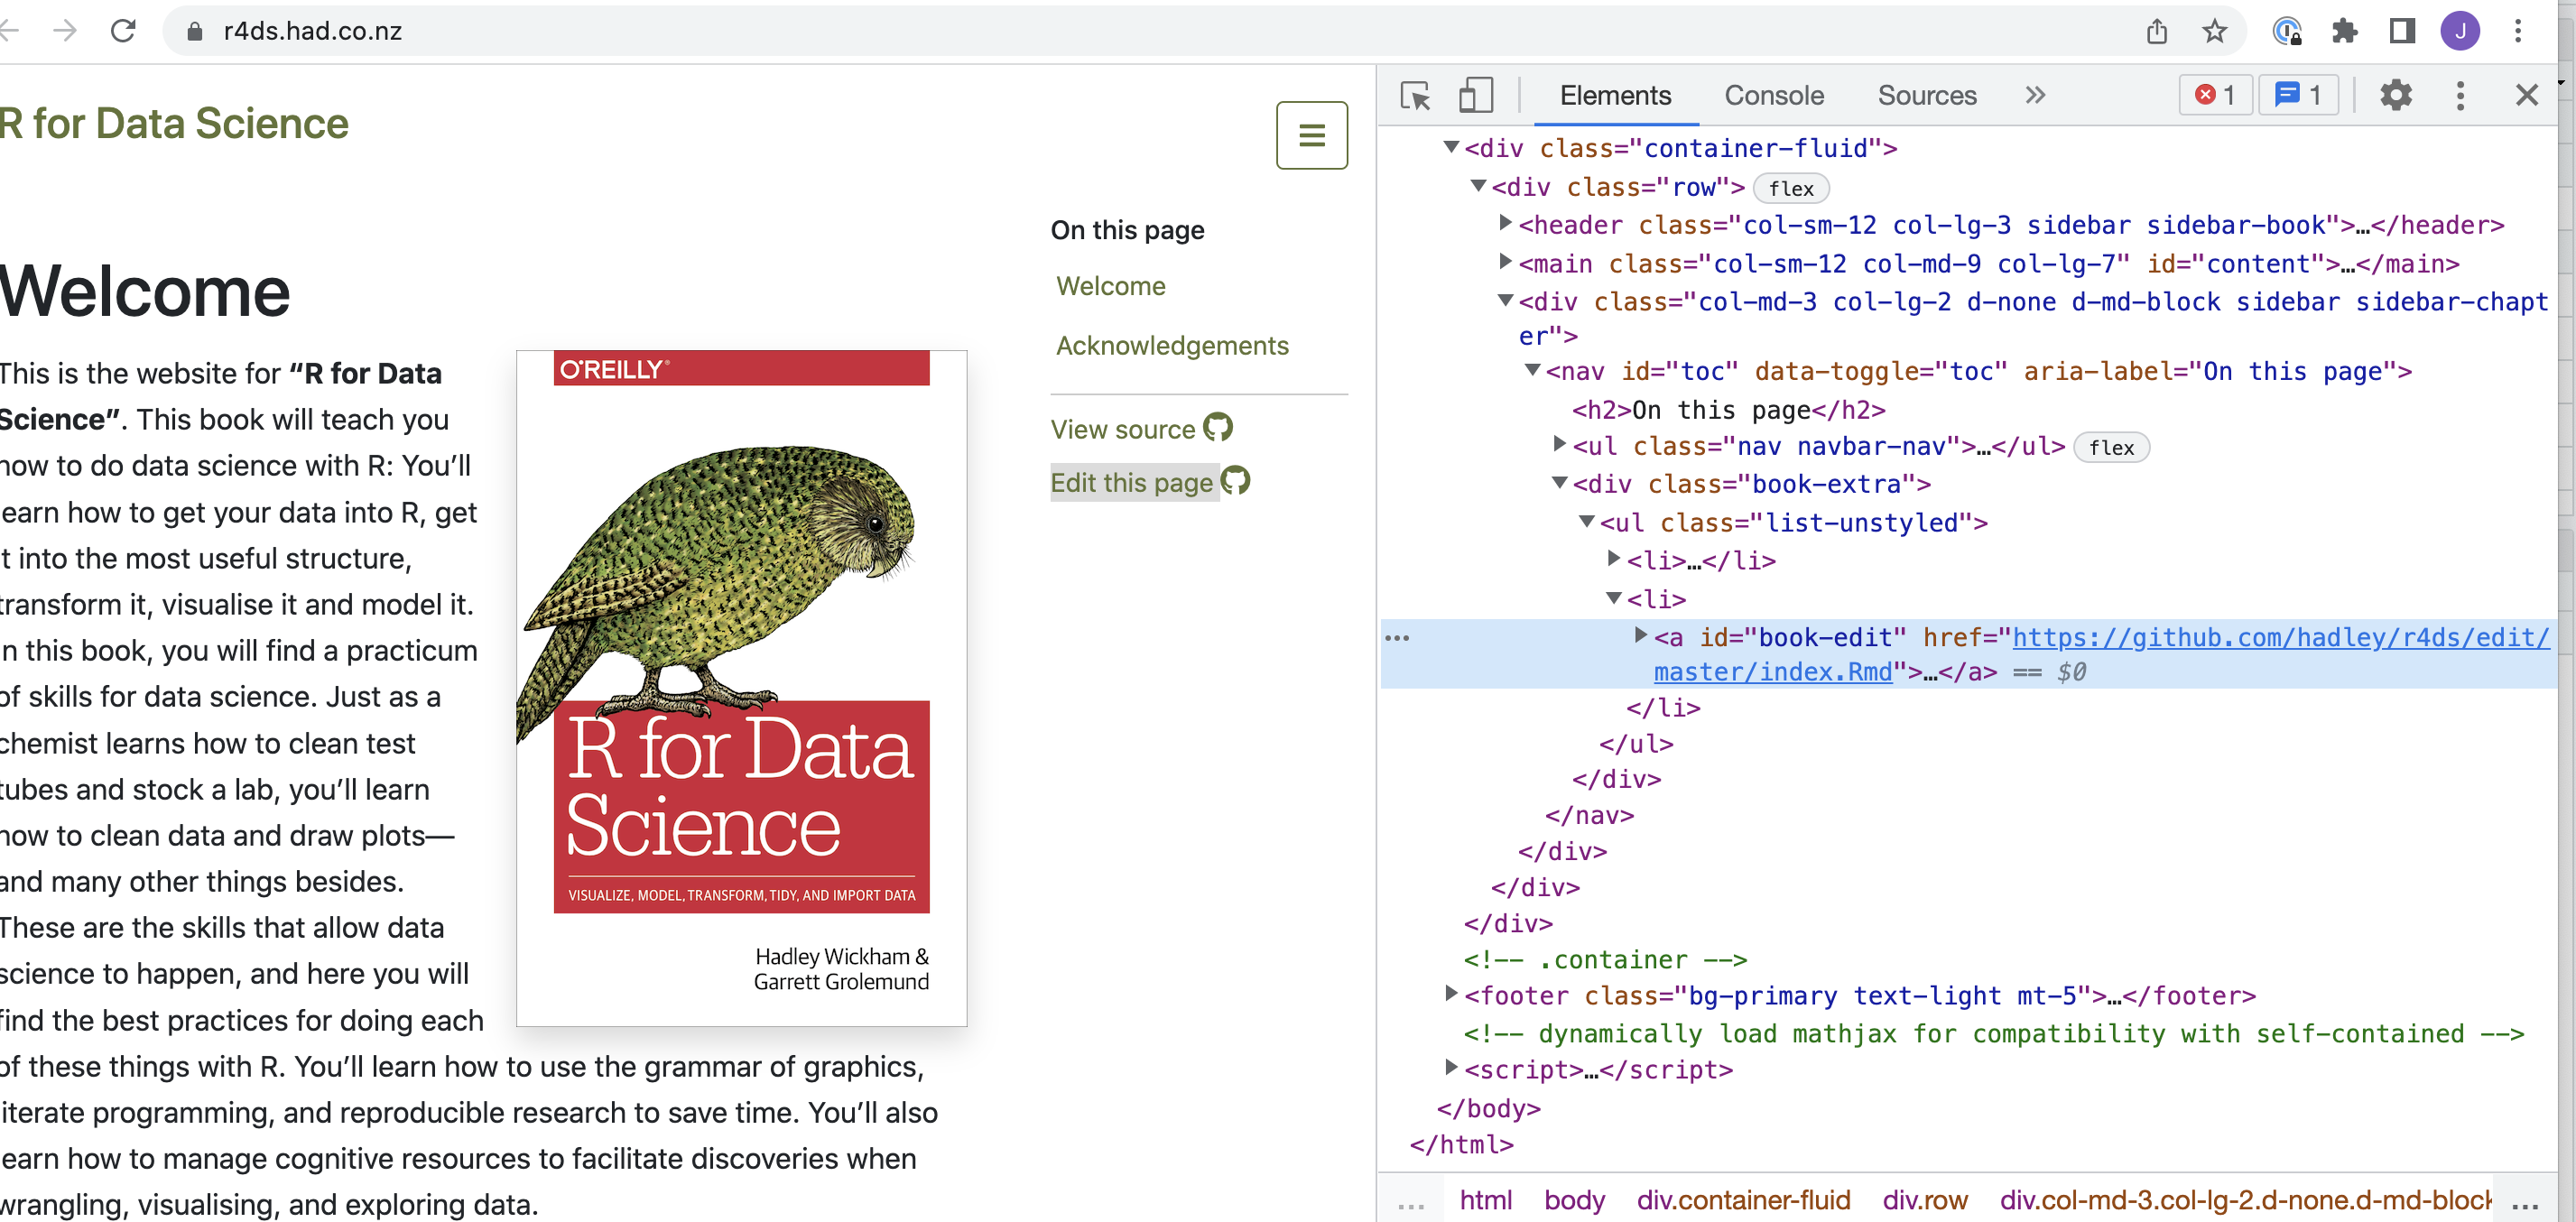The width and height of the screenshot is (2576, 1222).
Task: Select div.row in the breadcrumb
Action: 1925,1199
